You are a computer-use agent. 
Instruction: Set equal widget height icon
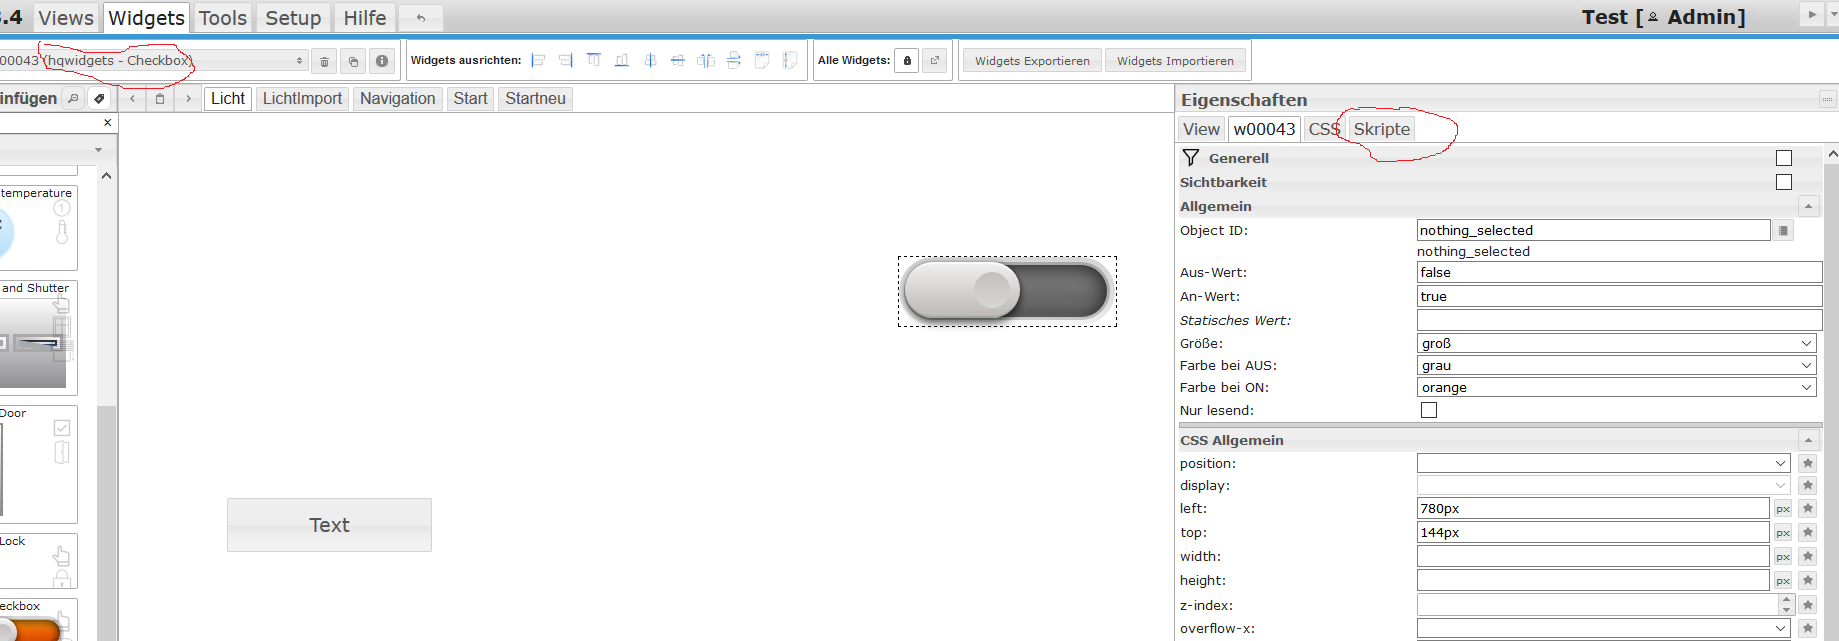(790, 60)
